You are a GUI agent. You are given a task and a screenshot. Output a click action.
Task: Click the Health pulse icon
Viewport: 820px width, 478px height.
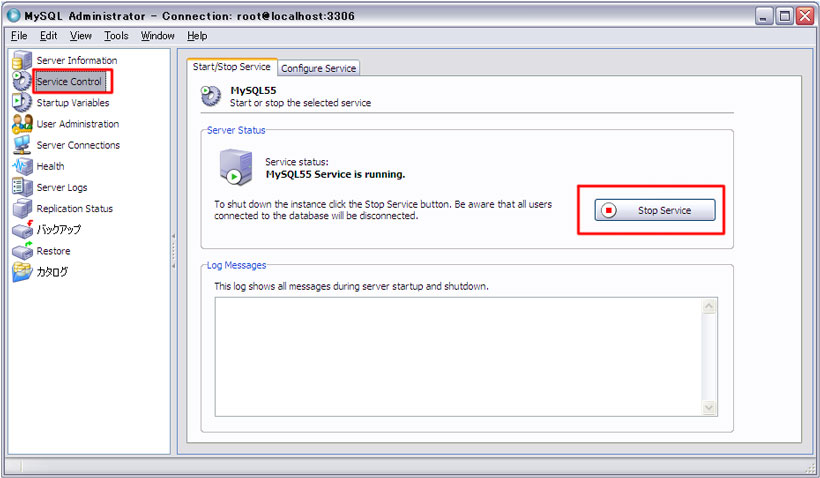point(22,166)
